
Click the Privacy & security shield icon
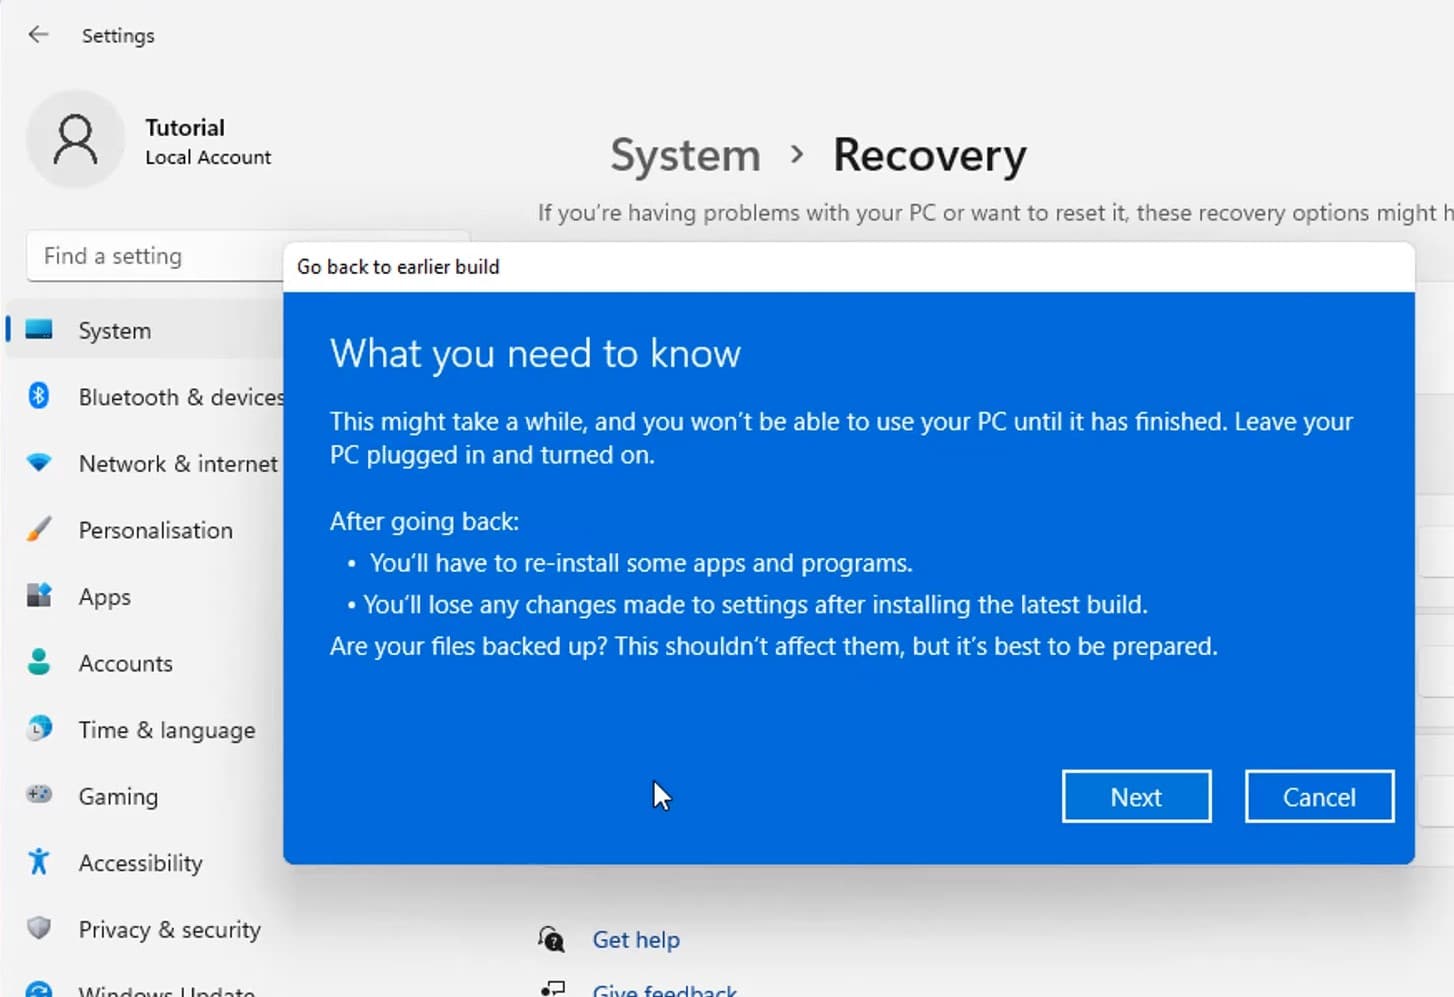[39, 928]
